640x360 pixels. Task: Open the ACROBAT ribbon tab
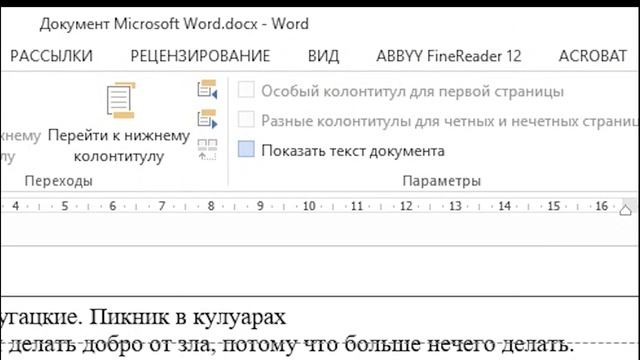[x=593, y=56]
